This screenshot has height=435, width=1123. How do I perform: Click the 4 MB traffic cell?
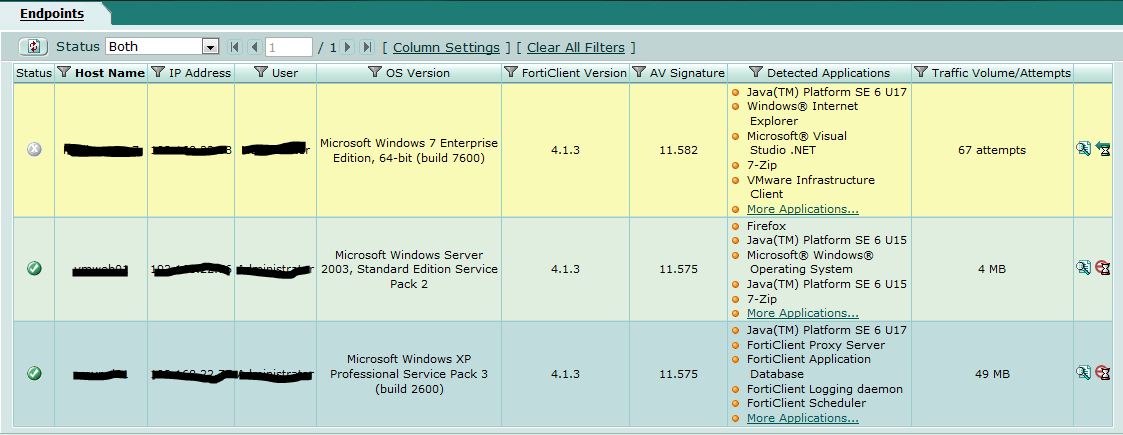click(x=992, y=269)
